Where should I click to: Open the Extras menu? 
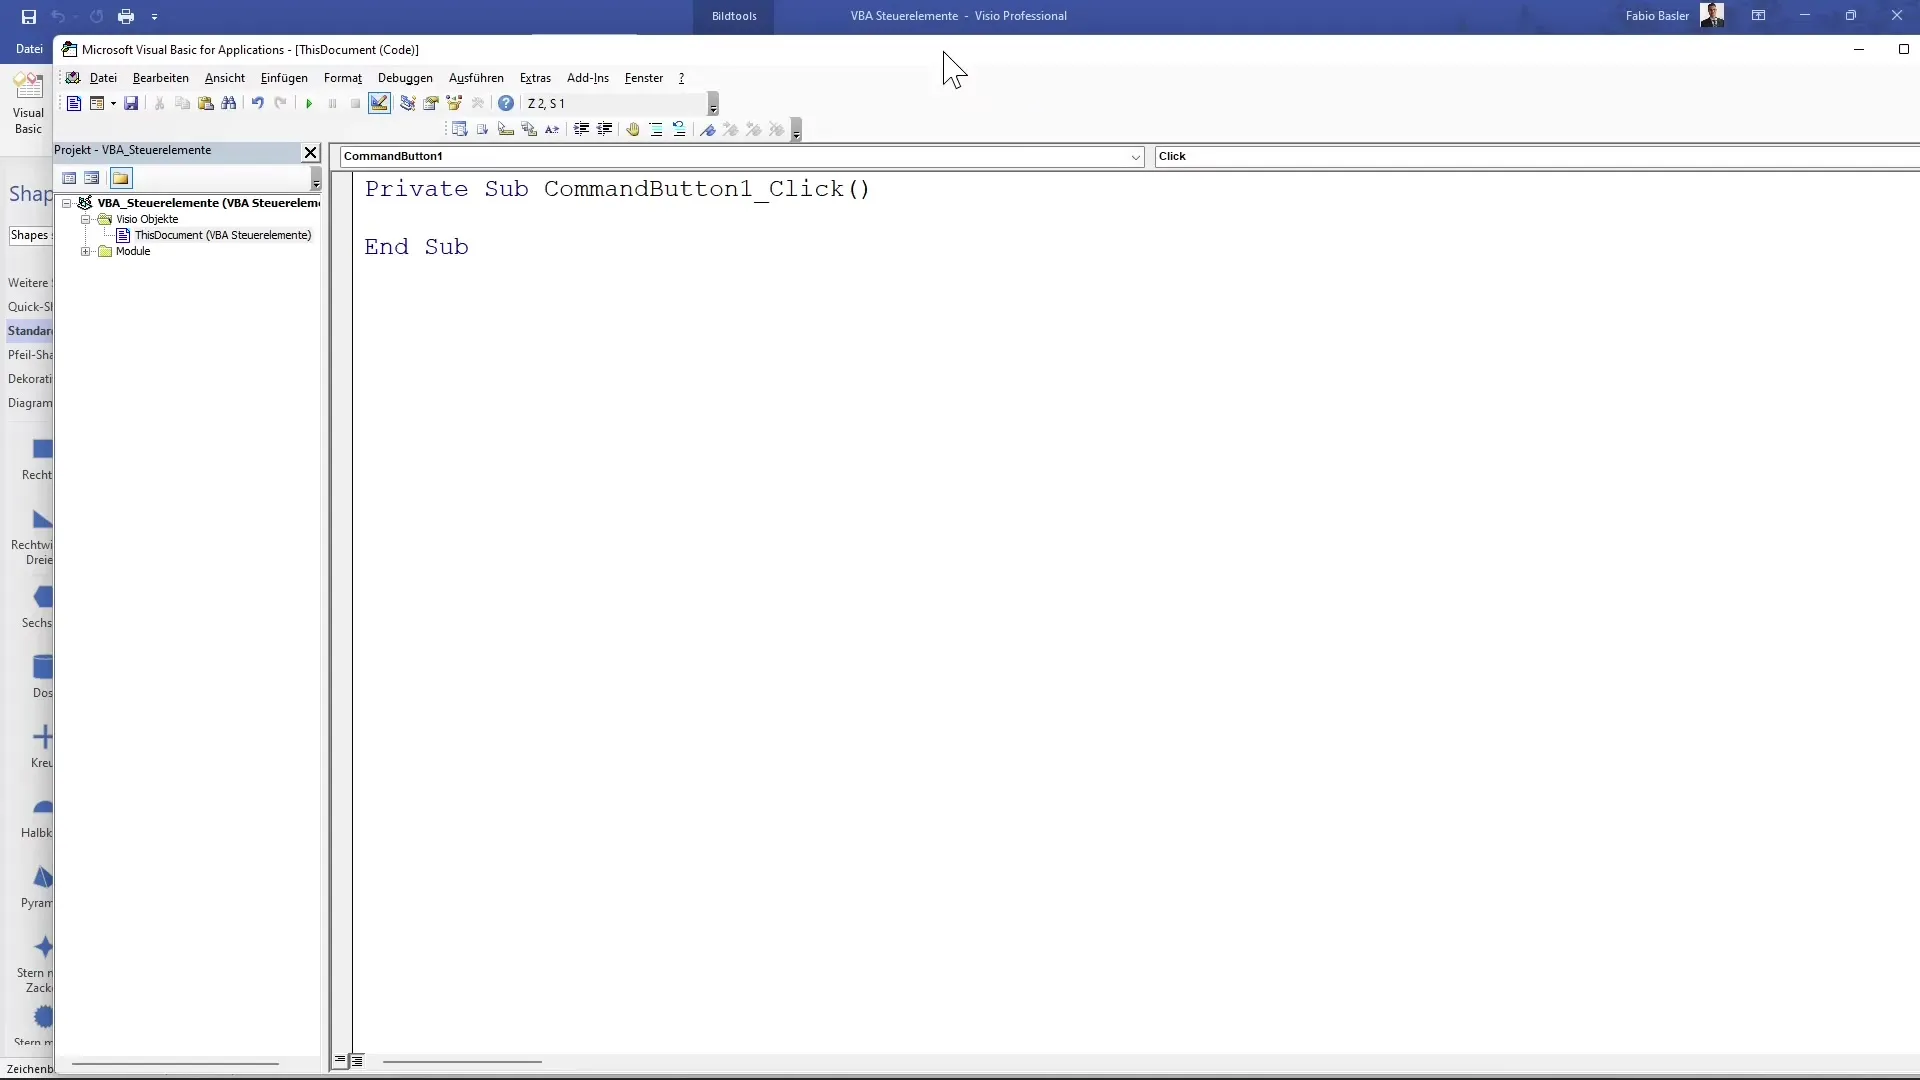point(535,77)
